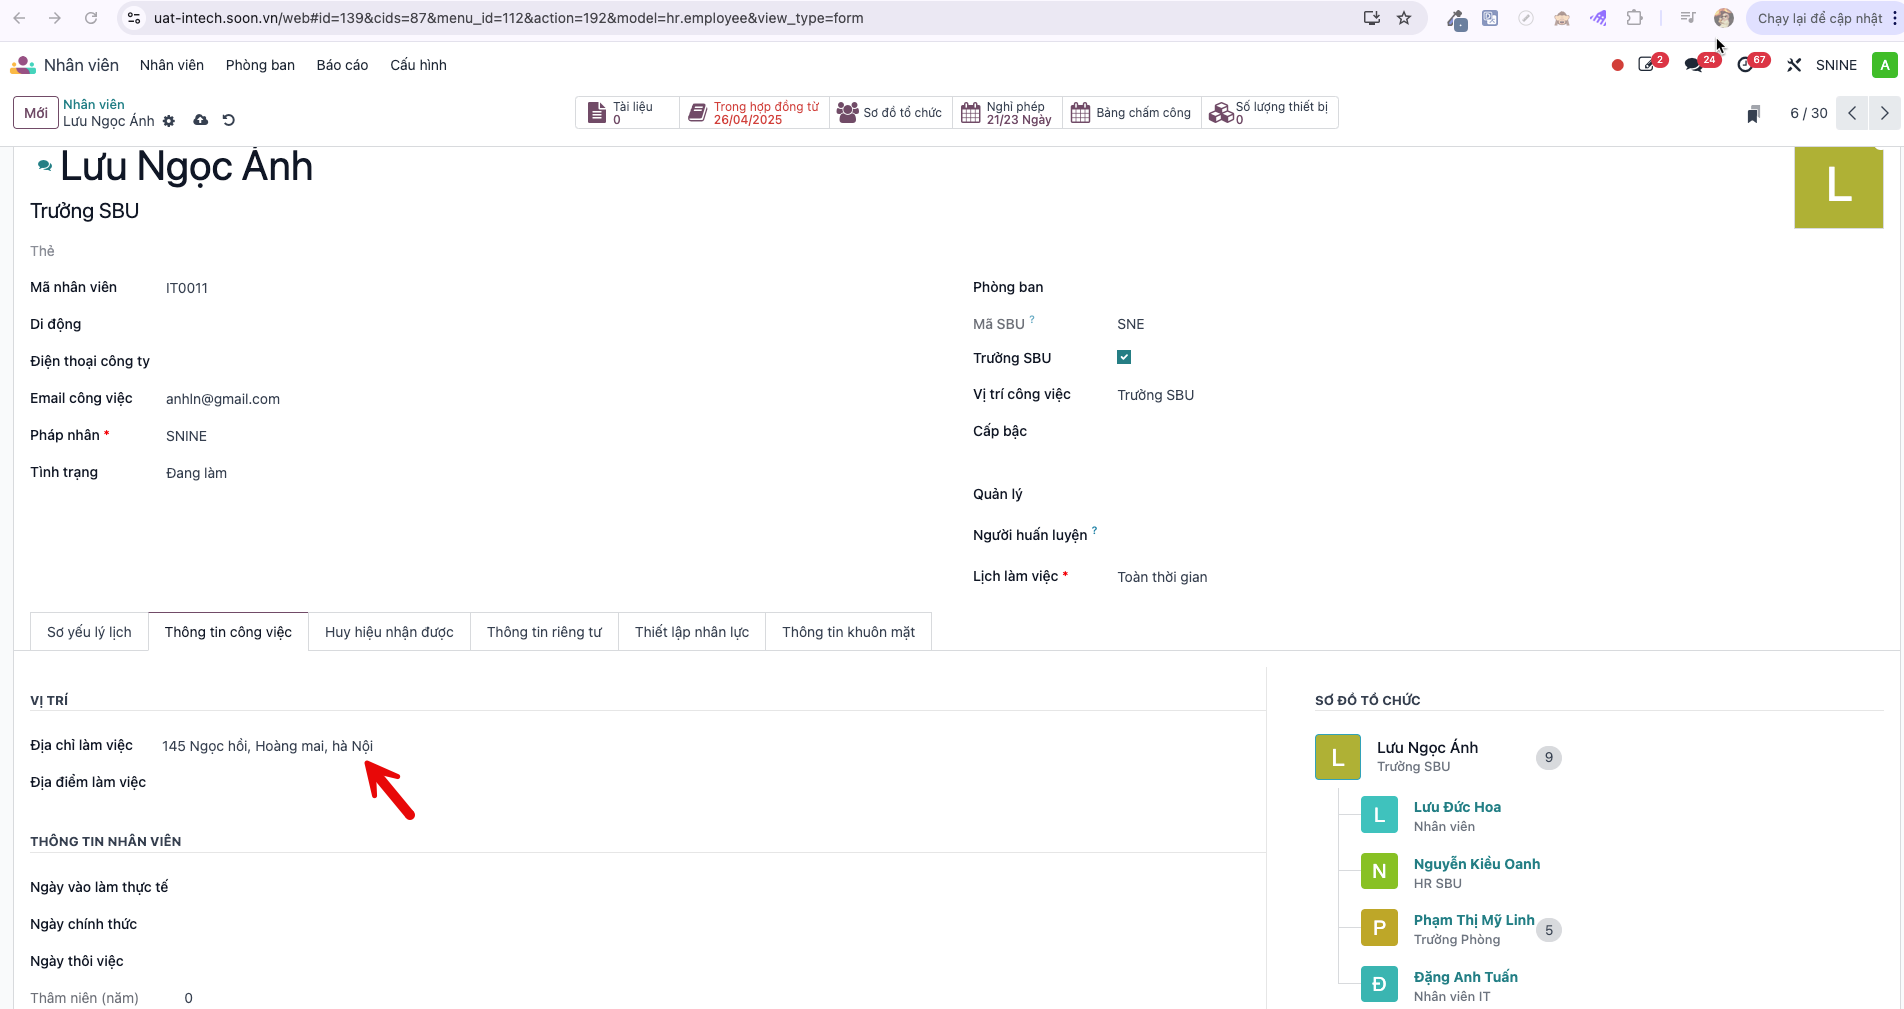Image resolution: width=1904 pixels, height=1009 pixels.
Task: Go to previous employee record
Action: (1852, 113)
